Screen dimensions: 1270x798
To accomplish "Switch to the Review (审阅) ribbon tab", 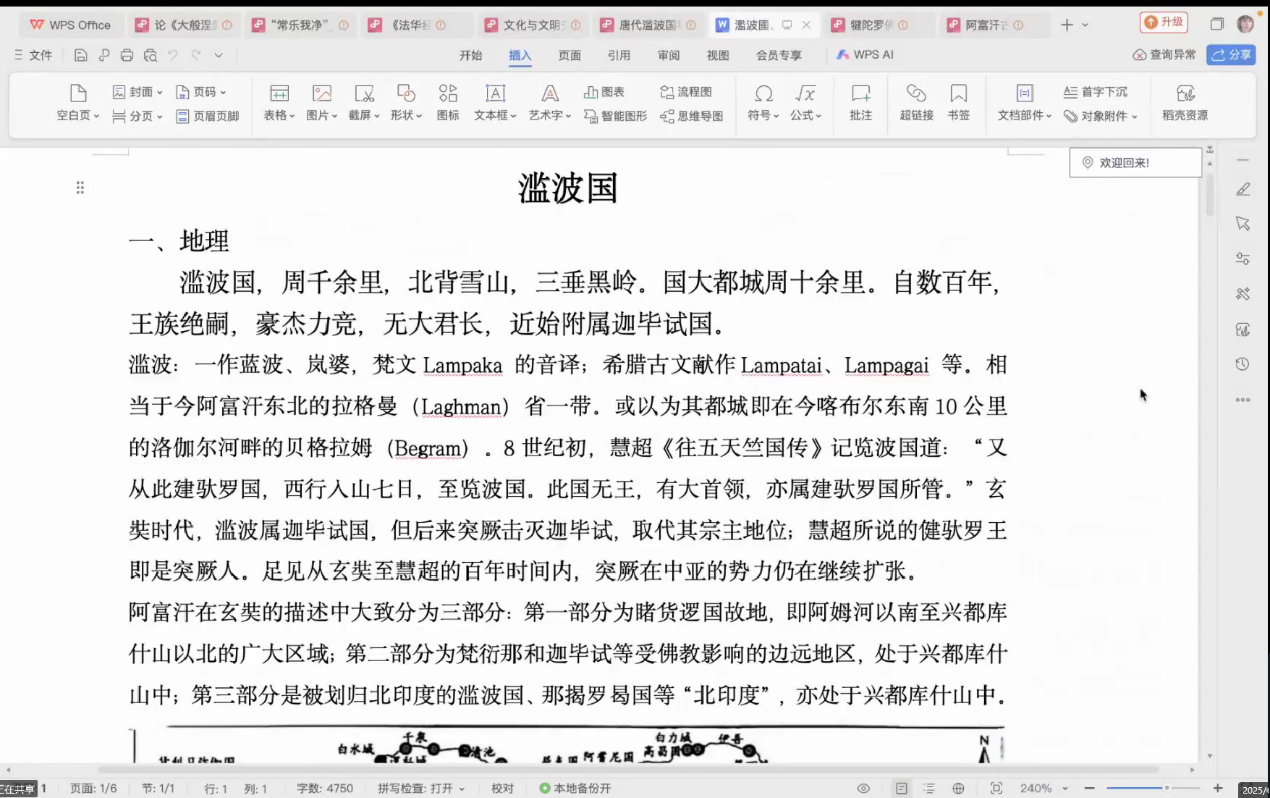I will (668, 56).
